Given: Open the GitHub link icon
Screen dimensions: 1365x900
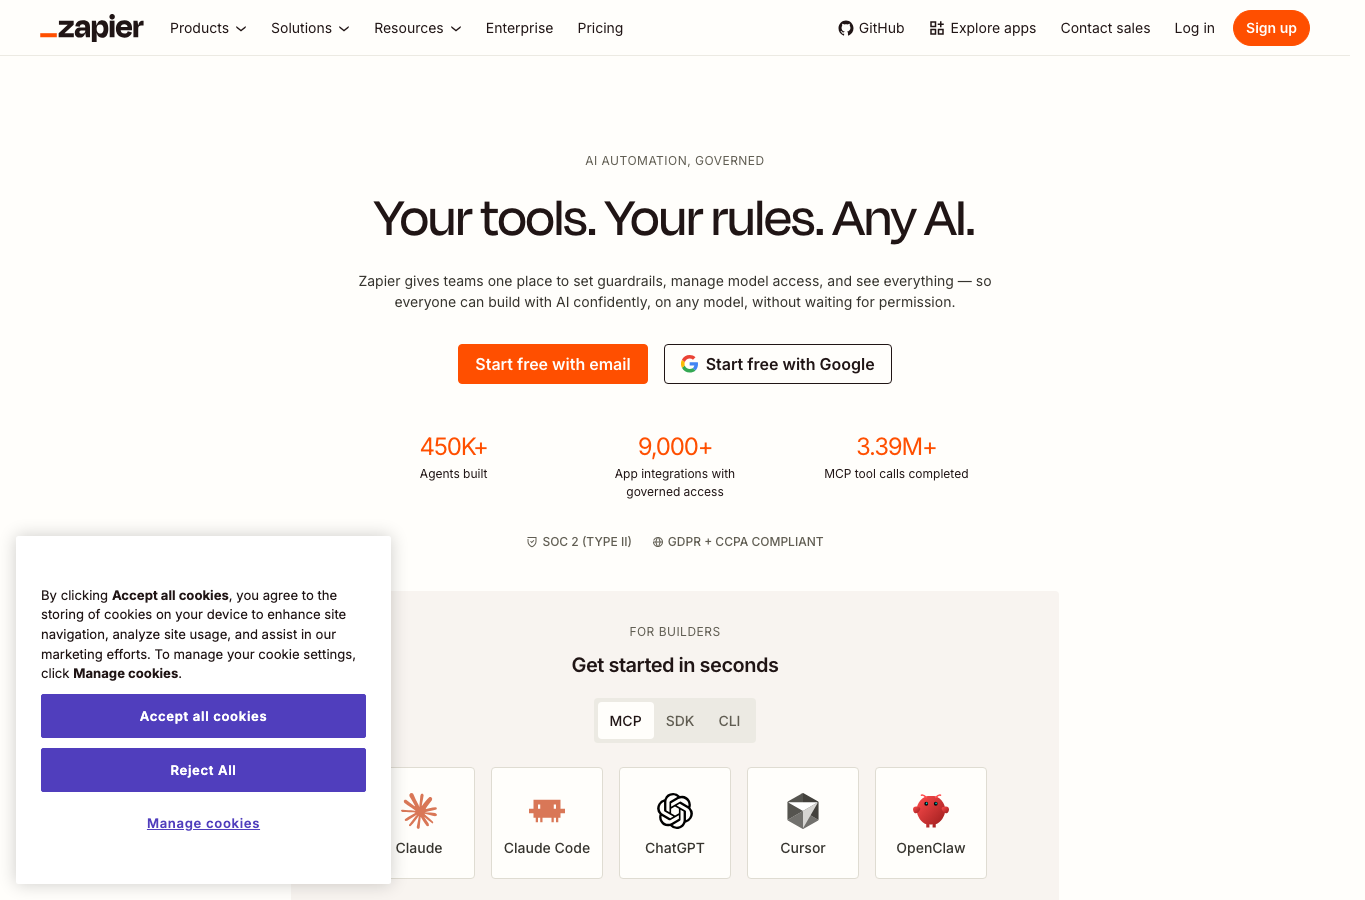Looking at the screenshot, I should pos(846,28).
